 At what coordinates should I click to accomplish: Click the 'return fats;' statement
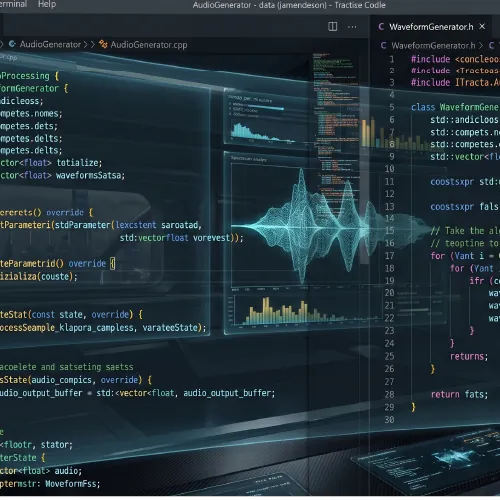pos(459,395)
